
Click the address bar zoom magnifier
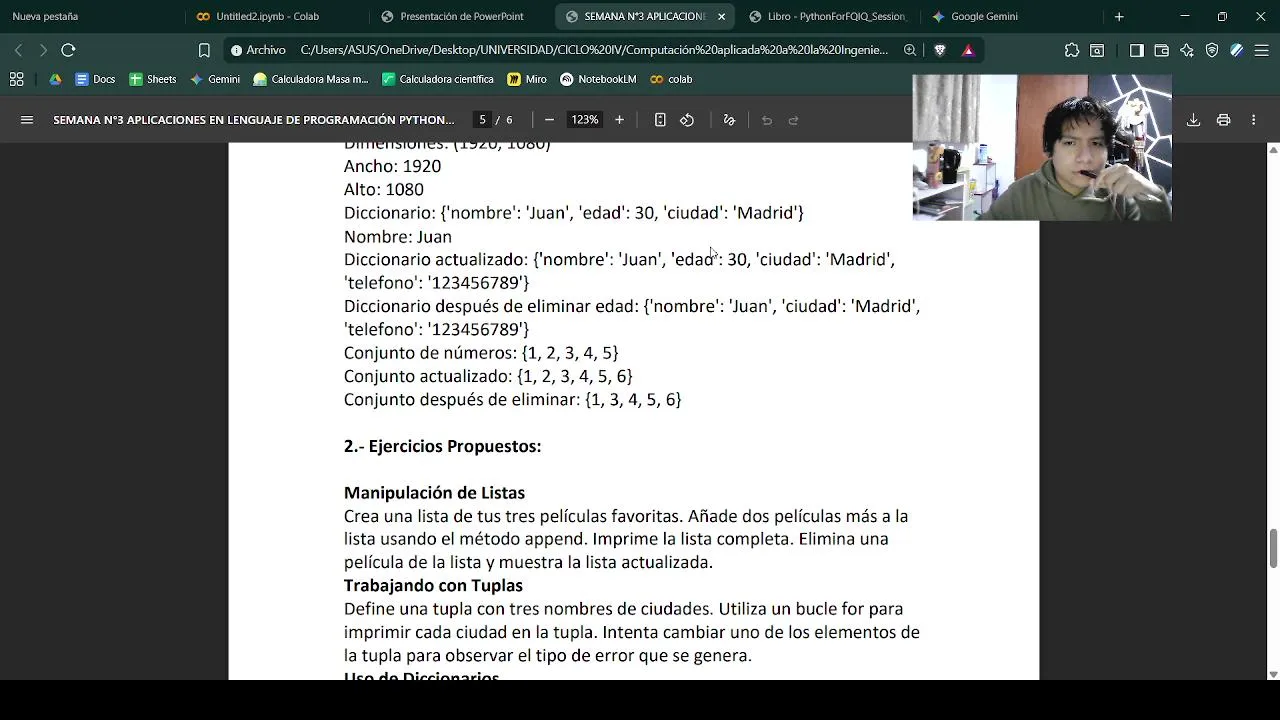click(x=910, y=50)
